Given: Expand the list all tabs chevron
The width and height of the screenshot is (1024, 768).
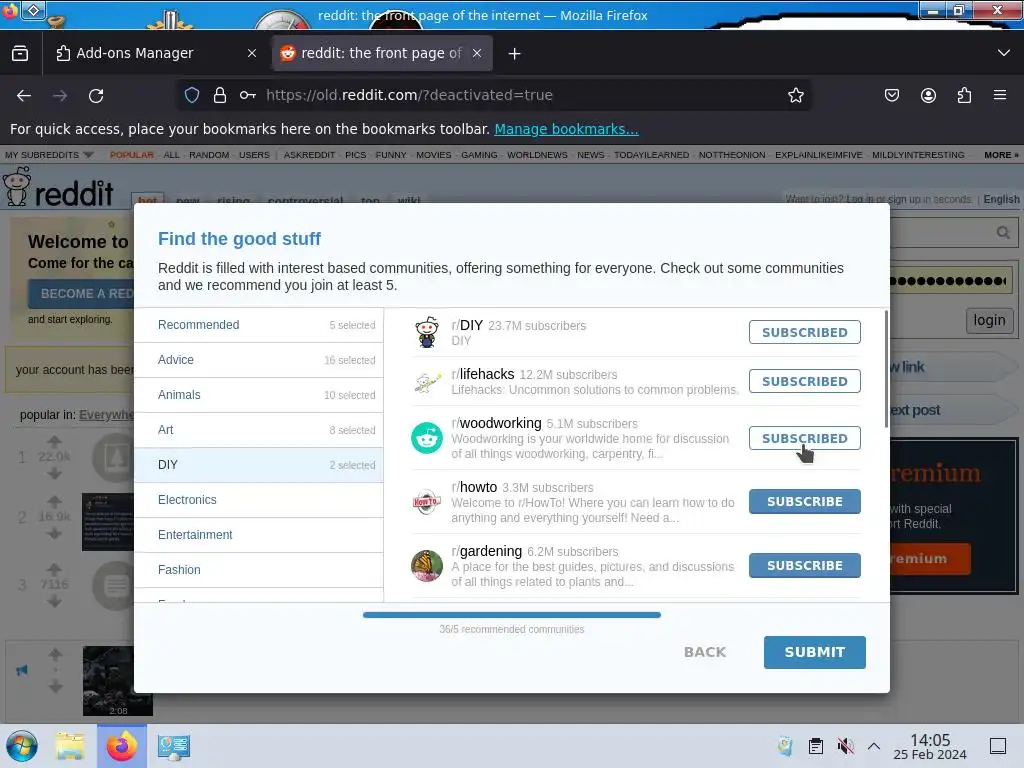Looking at the screenshot, I should point(1004,53).
